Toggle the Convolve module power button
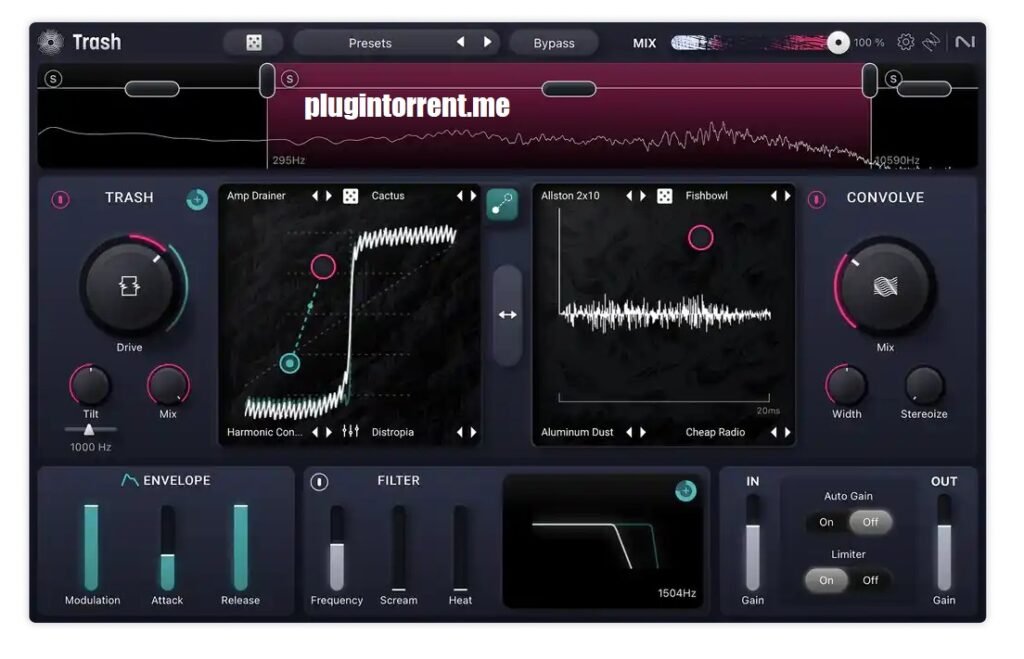1024x659 pixels. [816, 199]
